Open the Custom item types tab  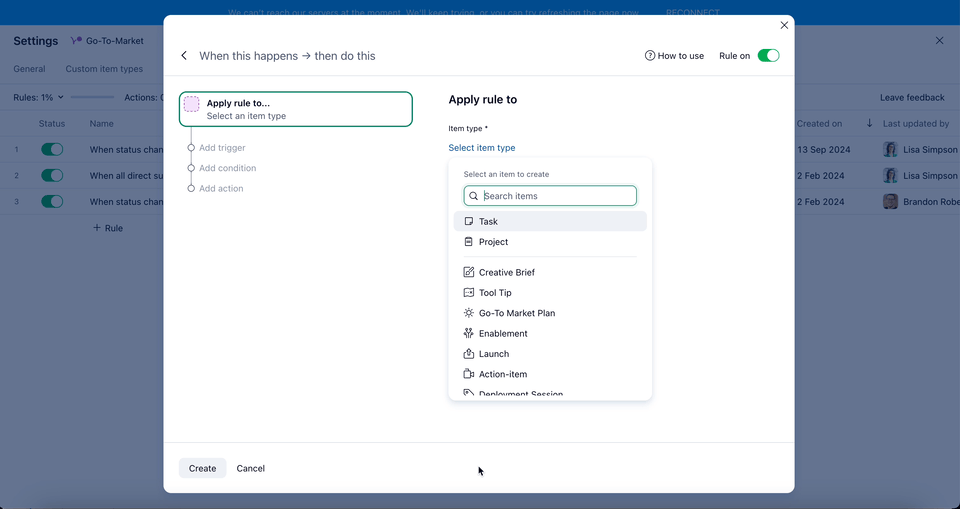(x=104, y=69)
